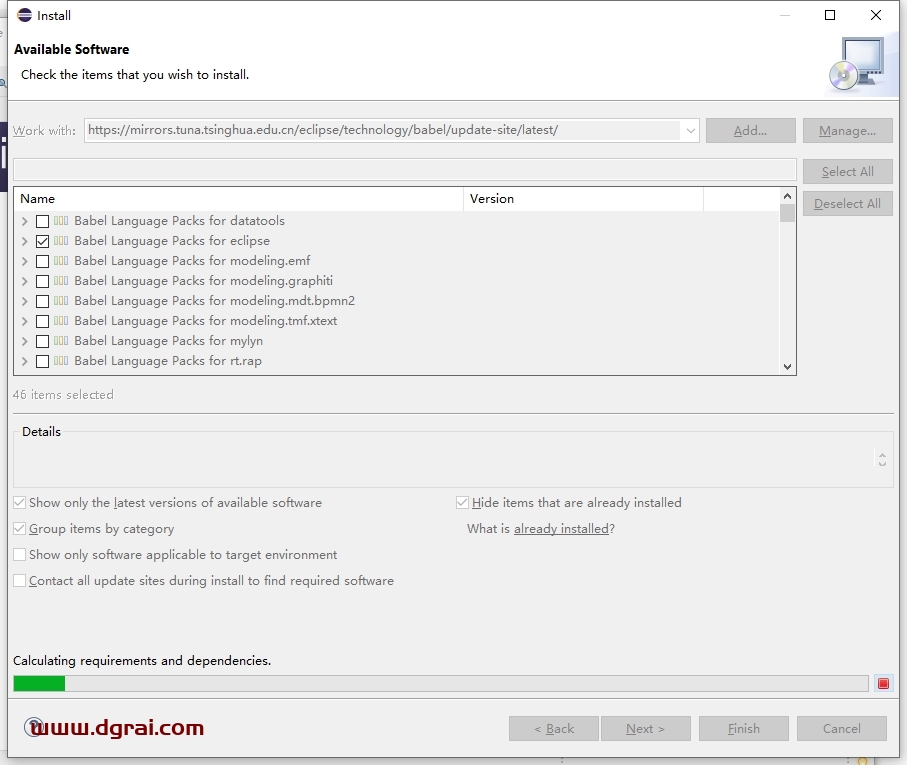Check Babel Language Packs for datatools
The image size is (907, 765).
[x=42, y=221]
